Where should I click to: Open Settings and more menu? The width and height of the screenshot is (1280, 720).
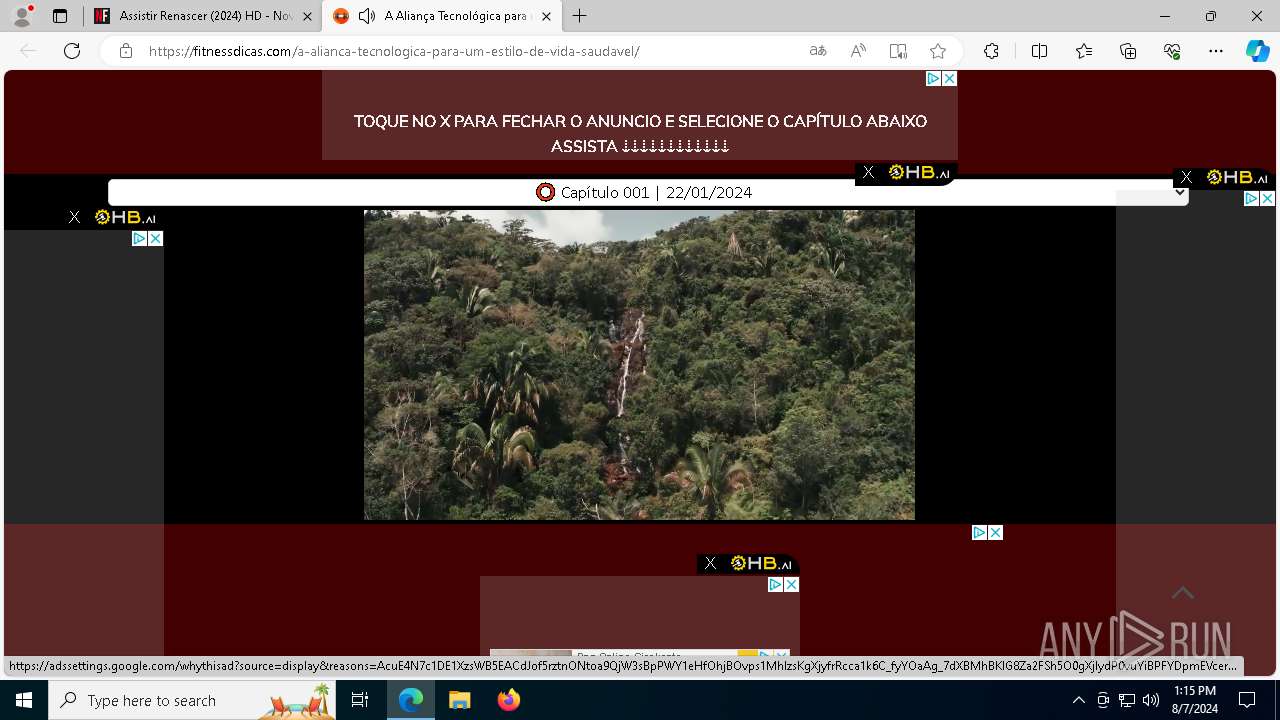[1216, 51]
